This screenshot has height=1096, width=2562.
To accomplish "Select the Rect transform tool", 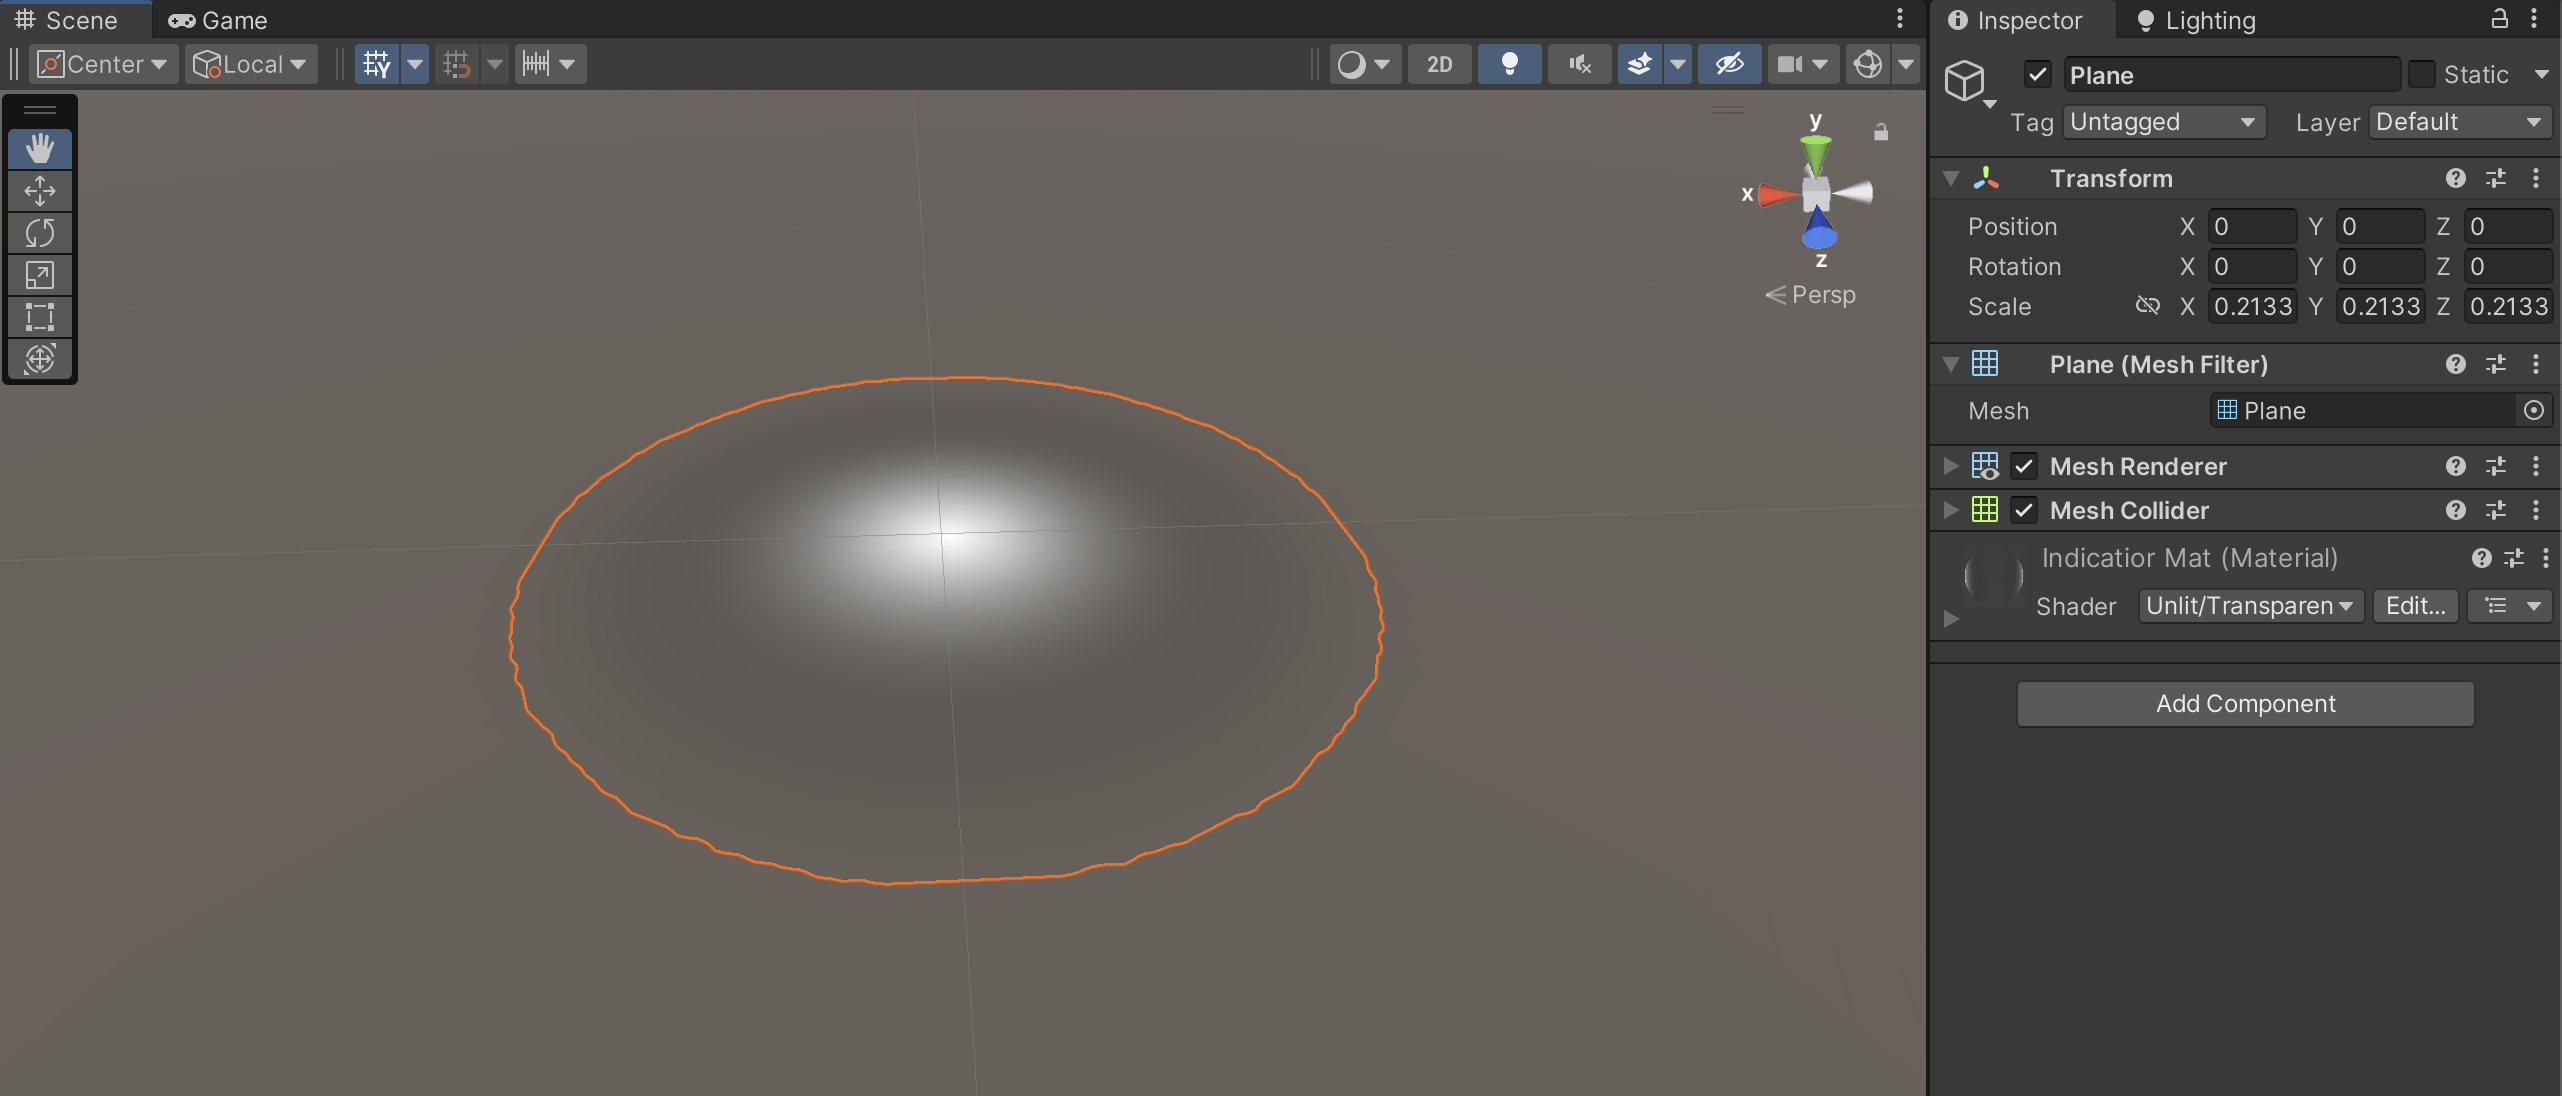I will pos(40,317).
